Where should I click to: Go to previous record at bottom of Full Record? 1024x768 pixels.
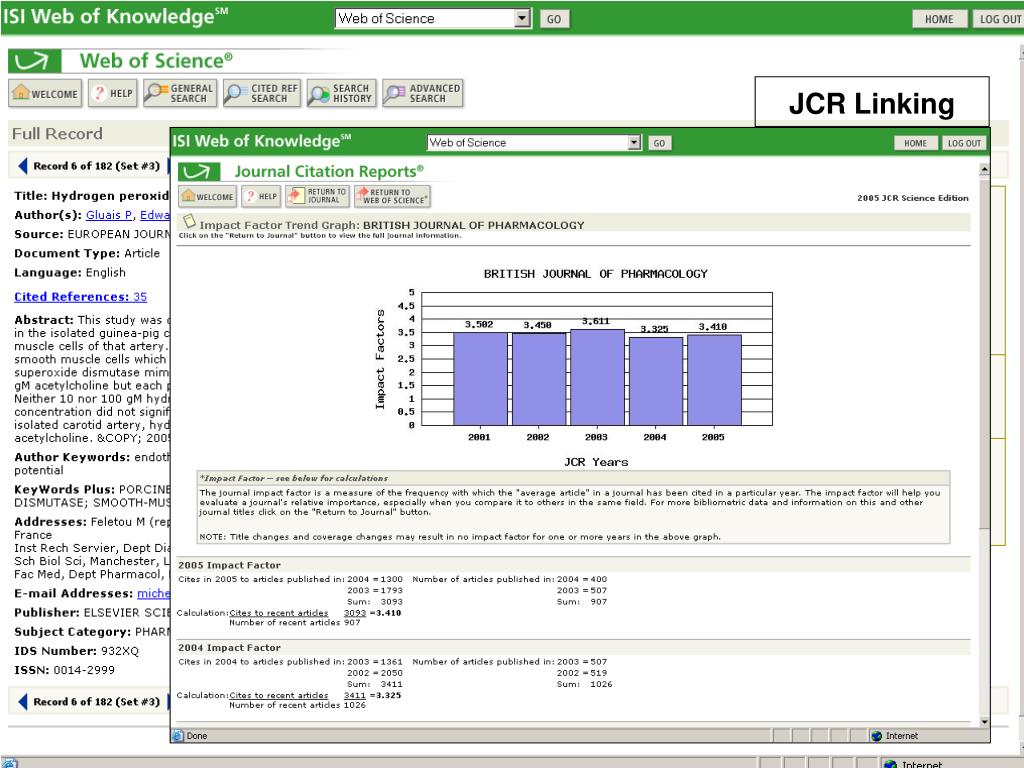[x=23, y=701]
